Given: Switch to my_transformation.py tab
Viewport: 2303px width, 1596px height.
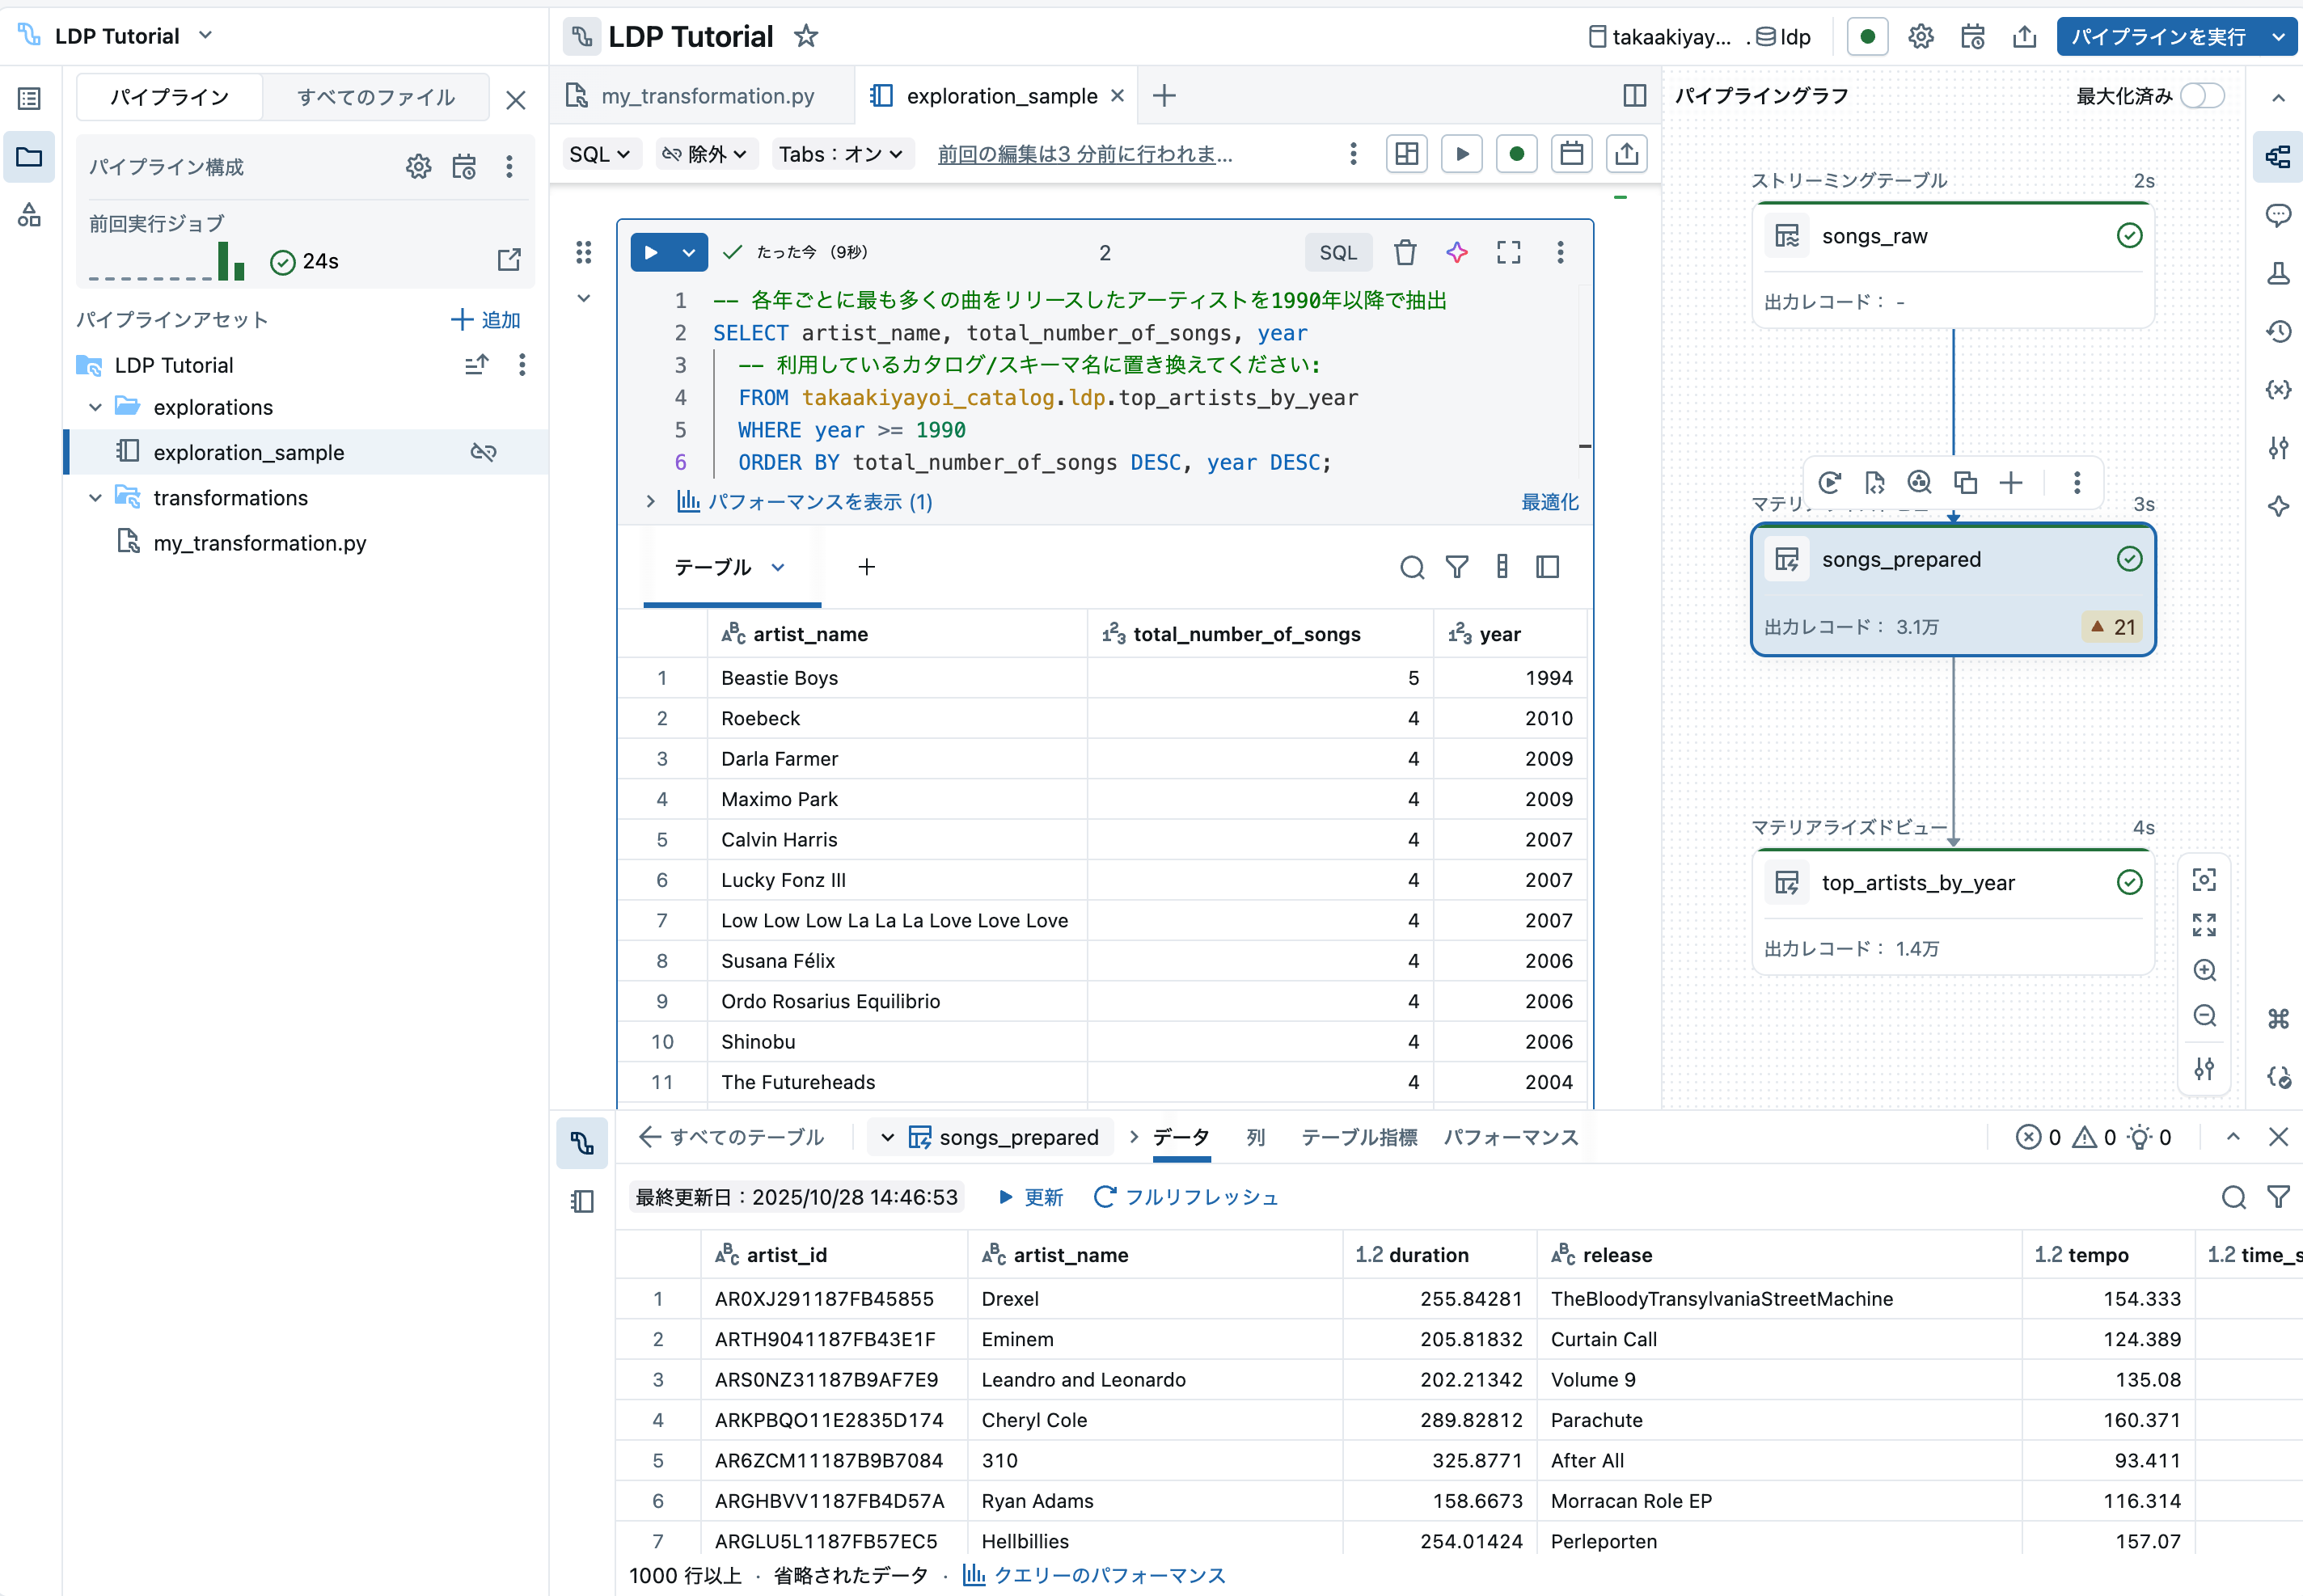Looking at the screenshot, I should point(706,96).
